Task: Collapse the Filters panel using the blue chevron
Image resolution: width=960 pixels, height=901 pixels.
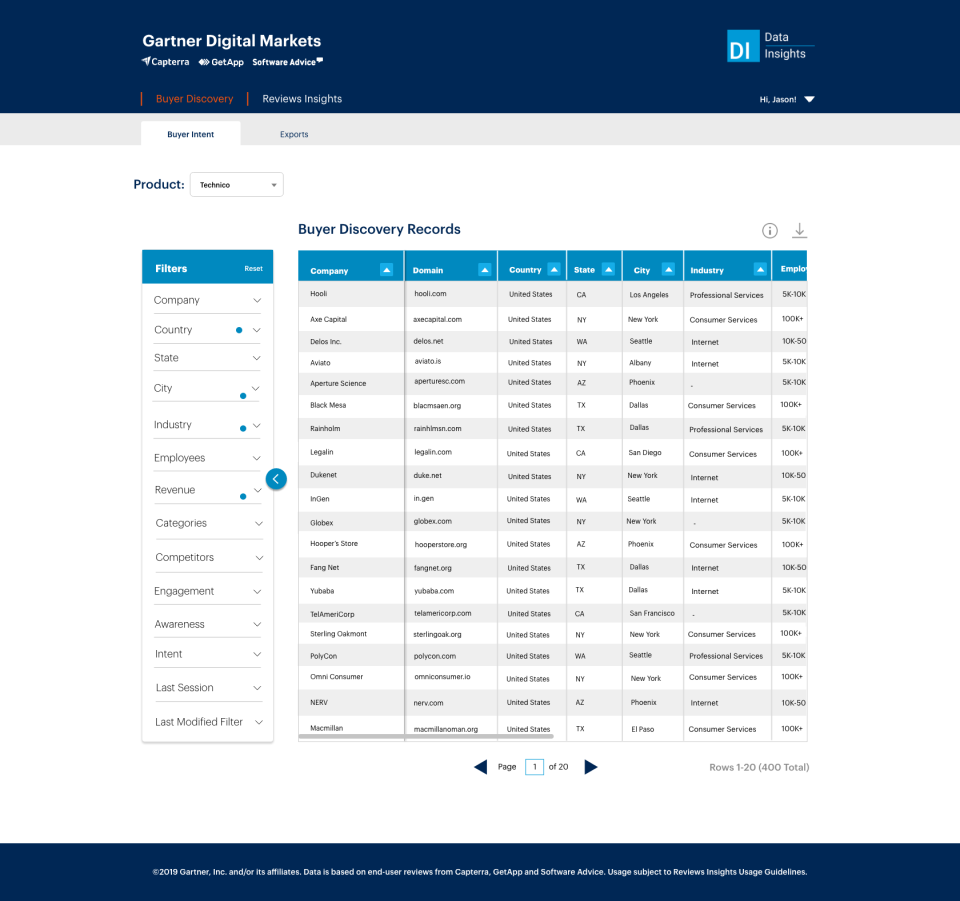Action: click(x=276, y=479)
